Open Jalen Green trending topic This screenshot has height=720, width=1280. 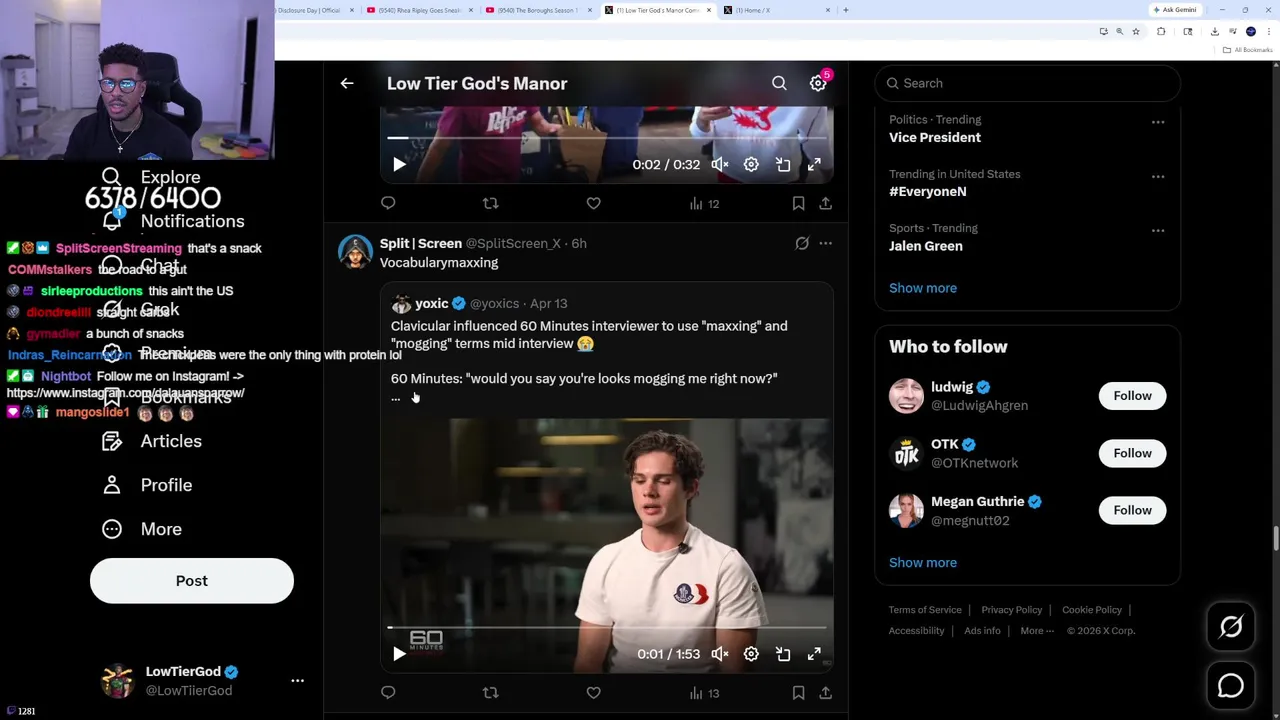point(926,246)
